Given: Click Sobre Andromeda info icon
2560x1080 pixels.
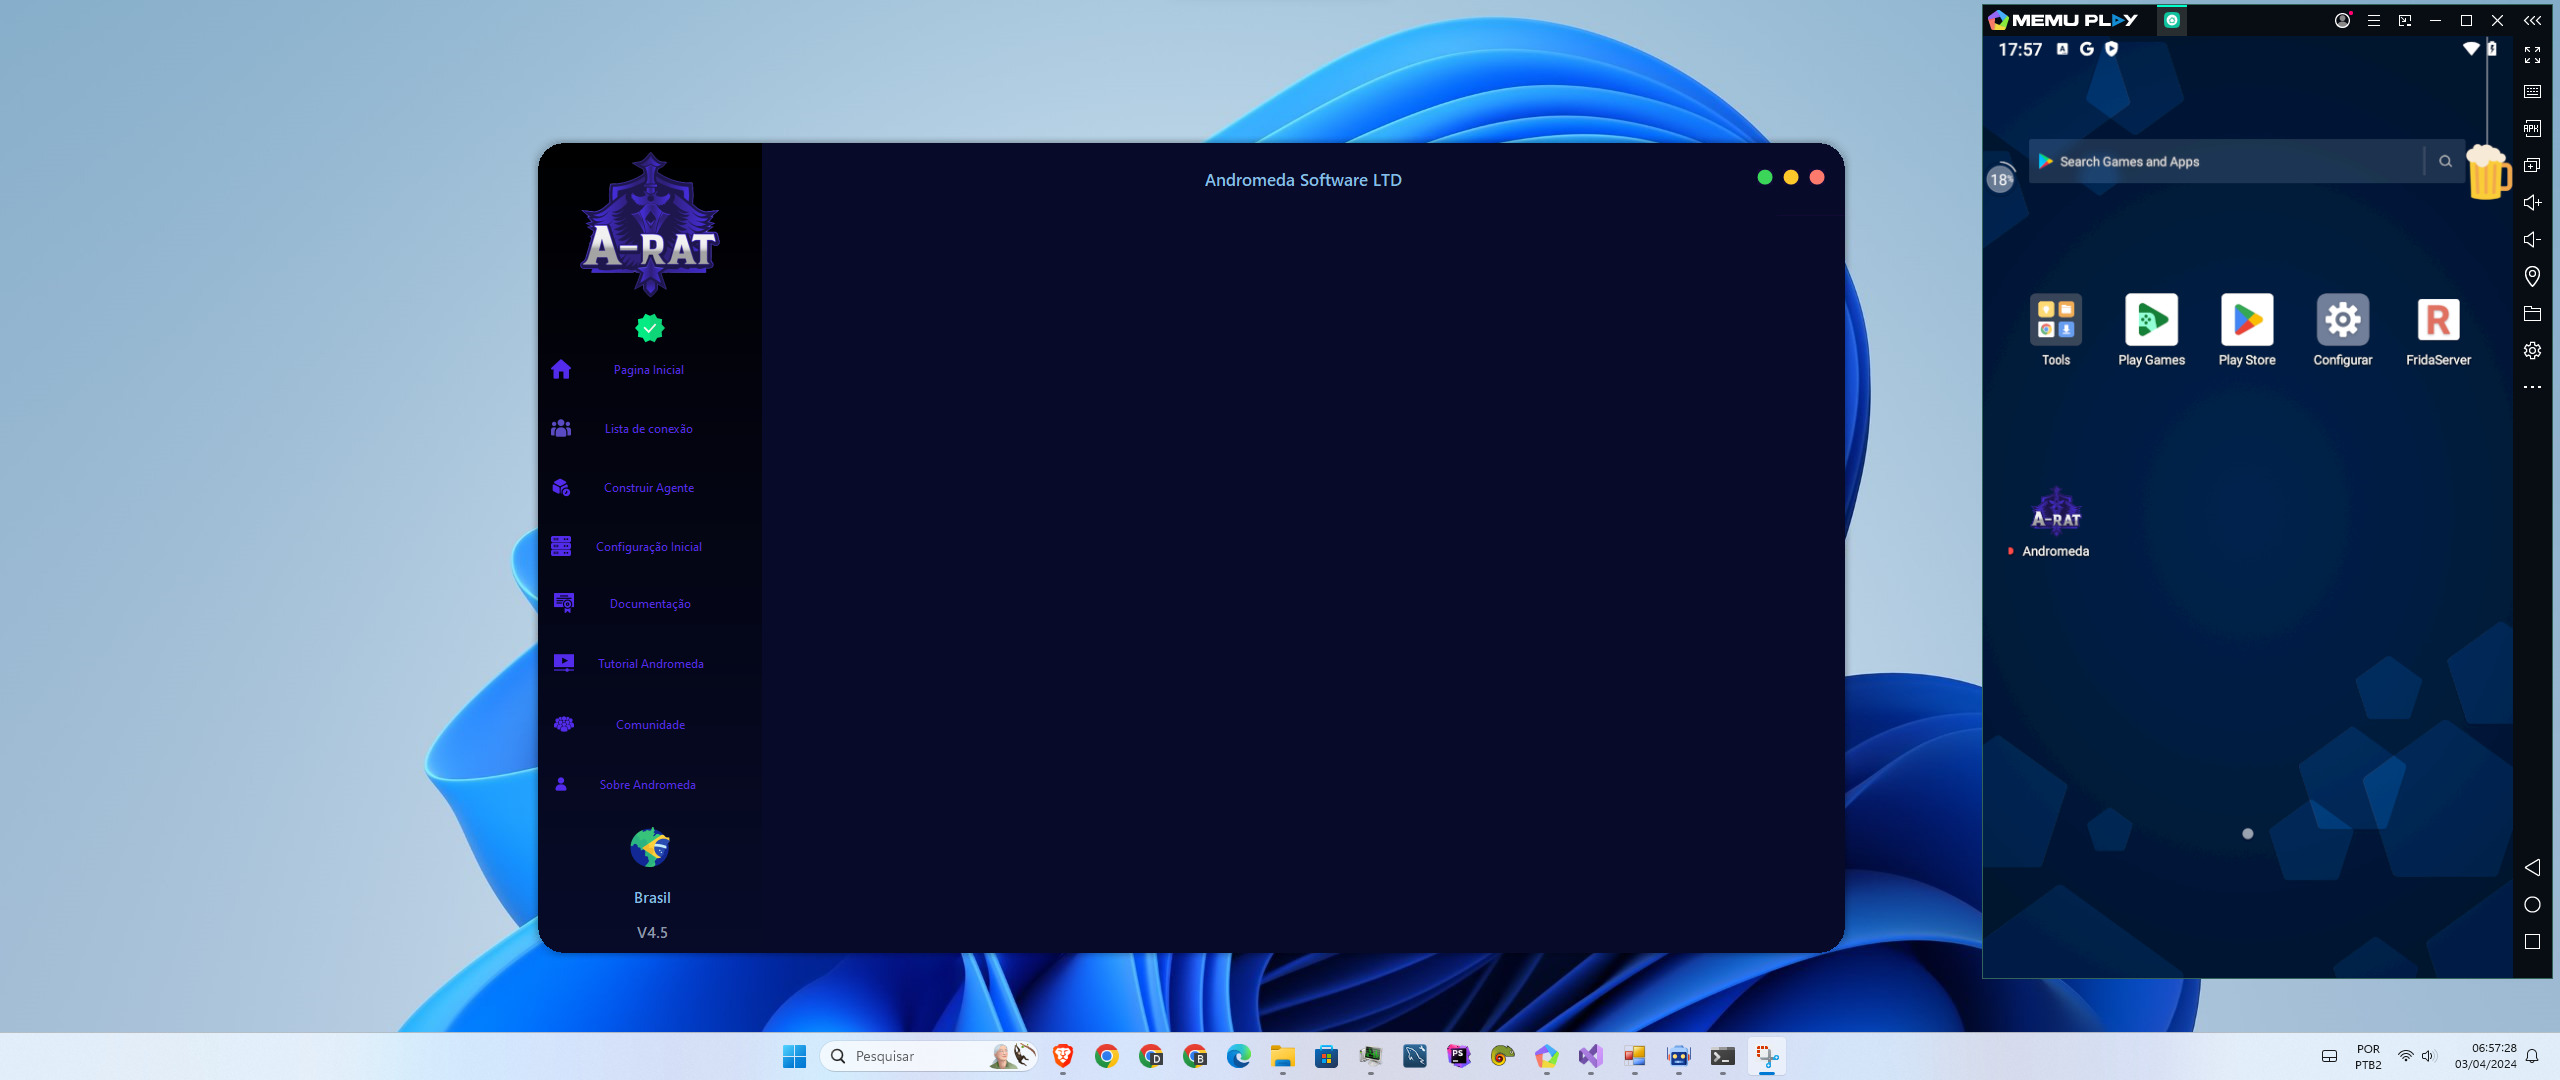Looking at the screenshot, I should coord(563,785).
